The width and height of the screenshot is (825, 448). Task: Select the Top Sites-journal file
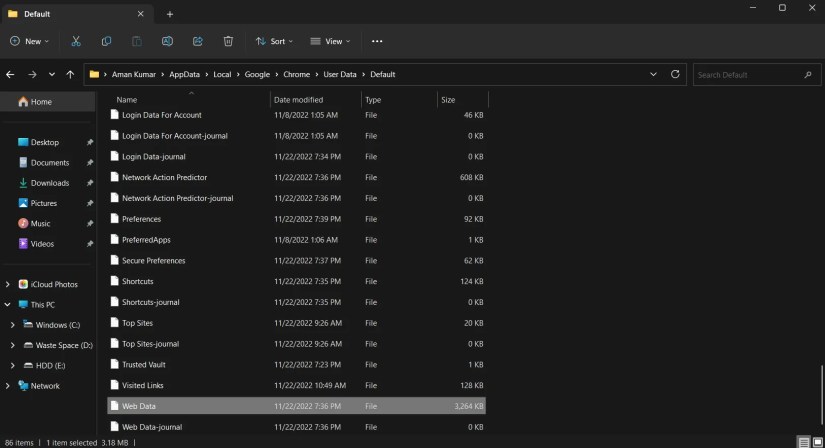click(296, 344)
